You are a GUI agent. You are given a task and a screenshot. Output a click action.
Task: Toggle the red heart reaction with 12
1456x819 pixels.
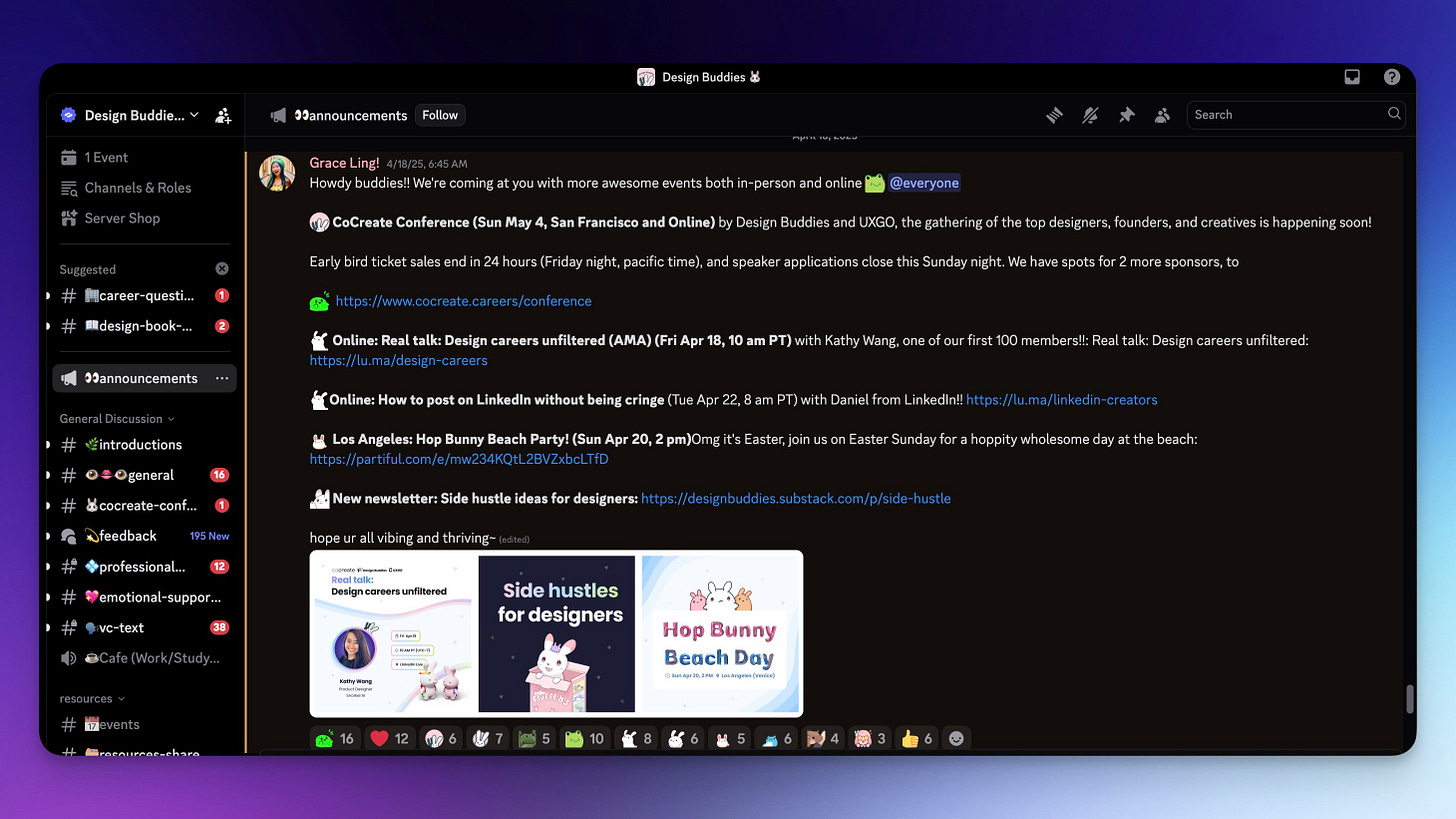[390, 739]
